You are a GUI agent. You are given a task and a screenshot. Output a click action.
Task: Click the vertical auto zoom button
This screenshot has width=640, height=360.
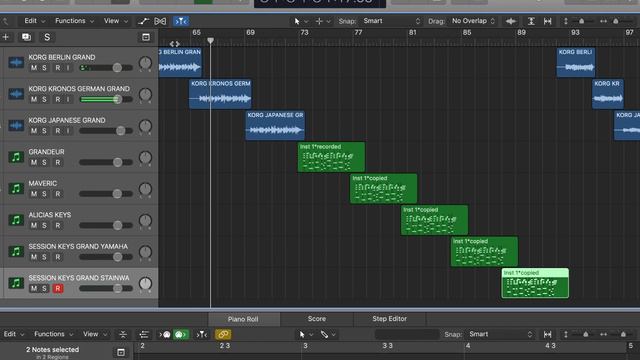(531, 21)
